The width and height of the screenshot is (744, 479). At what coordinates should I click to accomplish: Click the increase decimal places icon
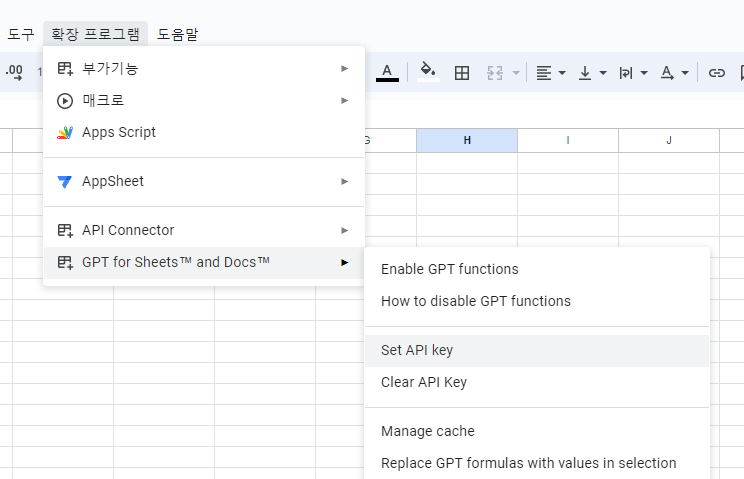tap(14, 73)
